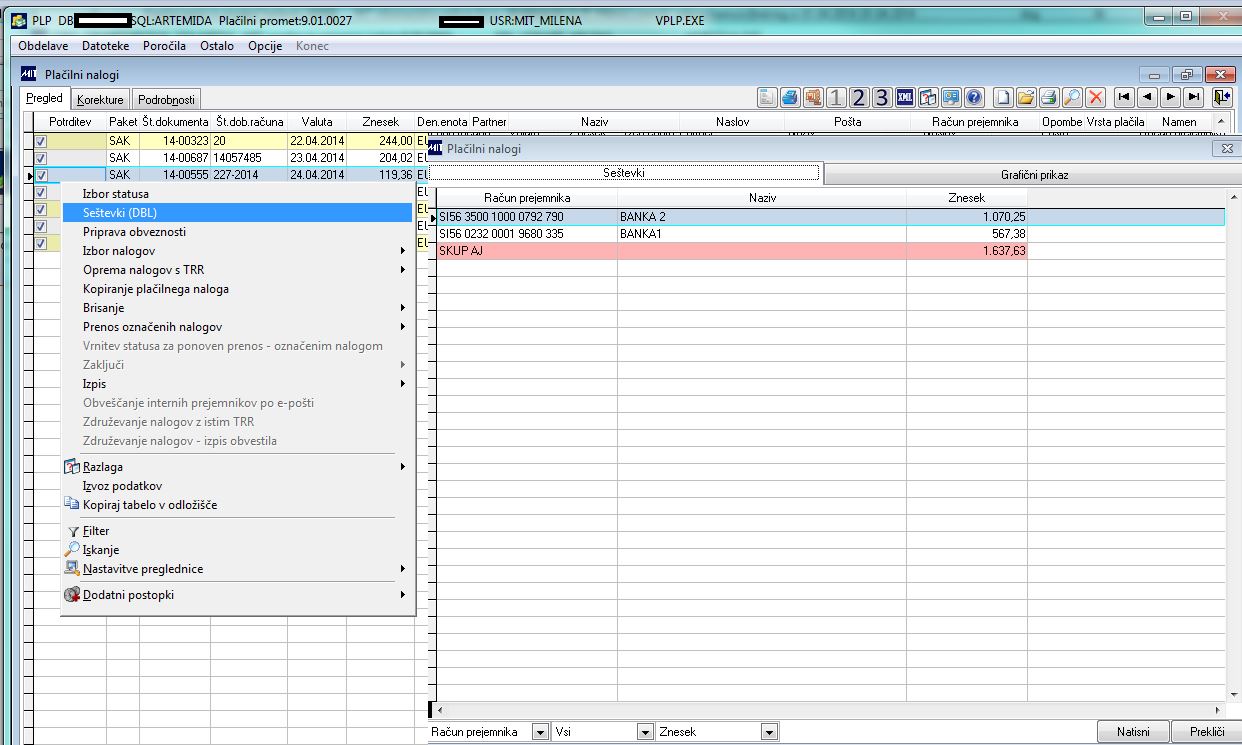The width and height of the screenshot is (1242, 745).
Task: Select the Seštevki tab
Action: (625, 173)
